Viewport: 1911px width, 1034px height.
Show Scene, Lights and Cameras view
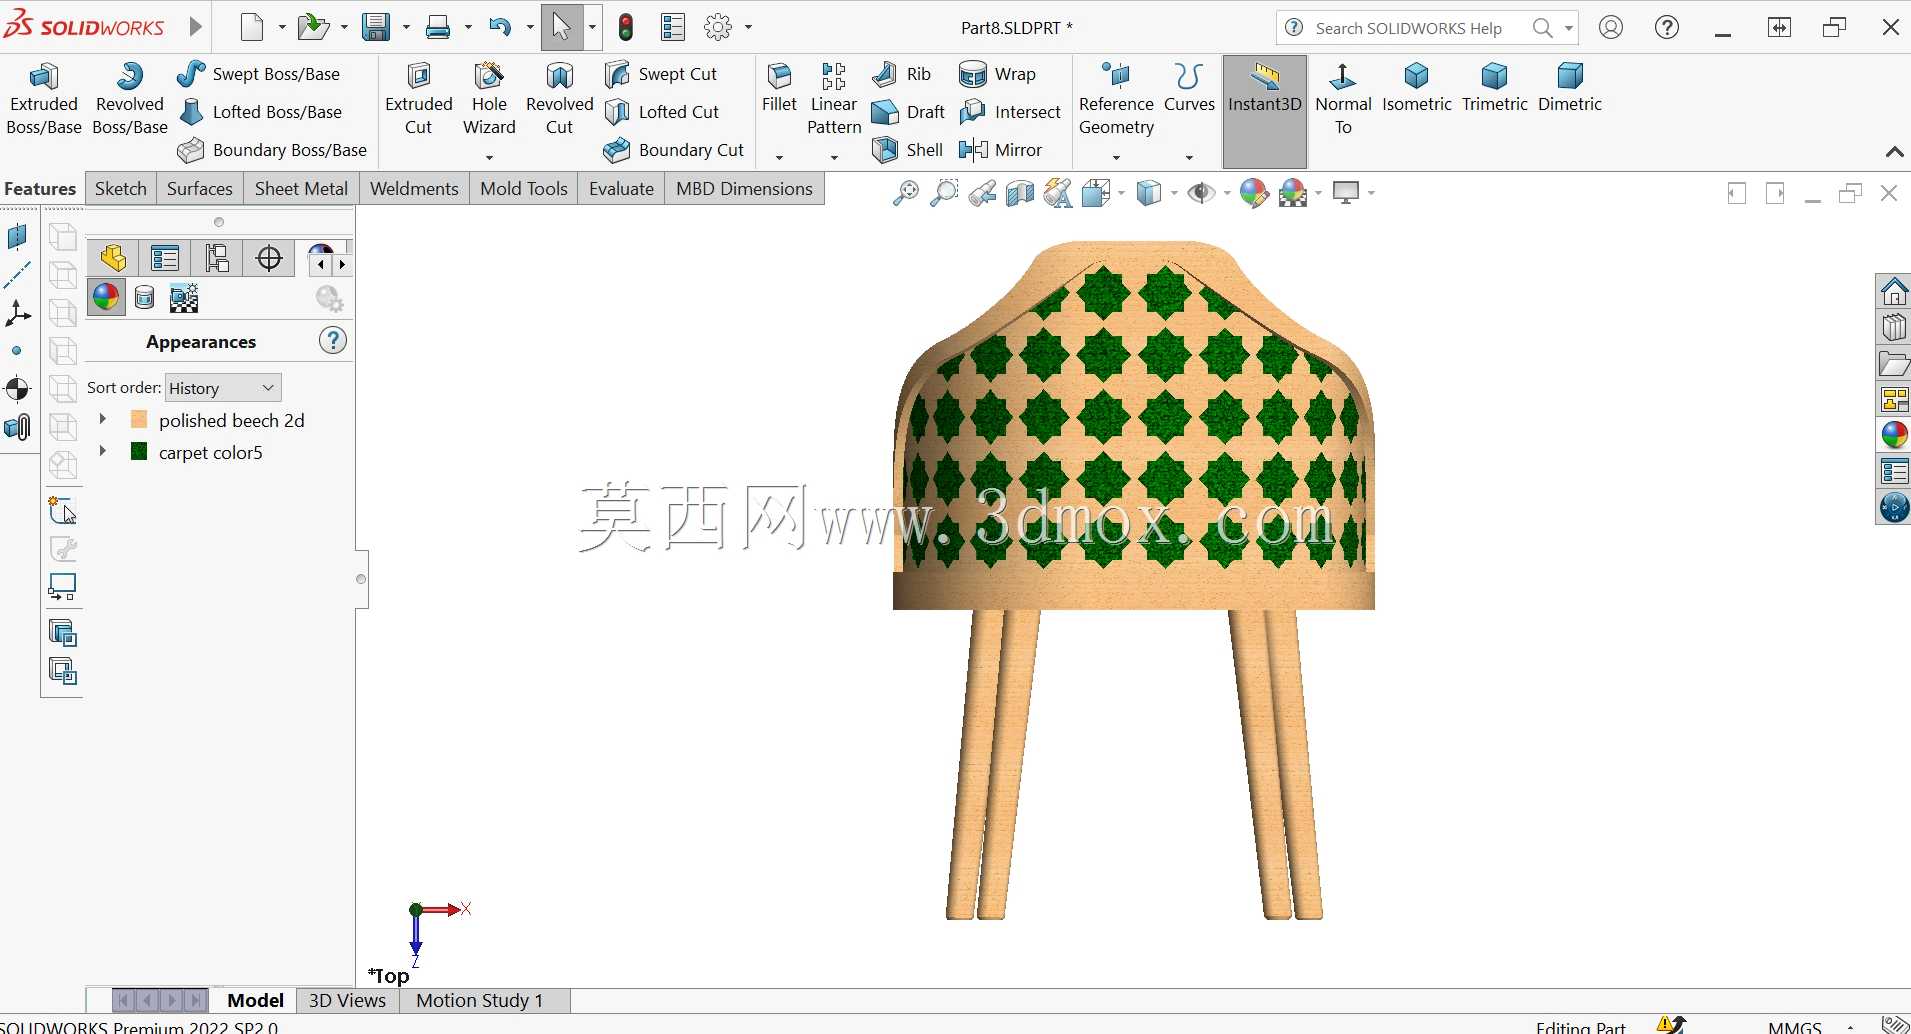184,297
